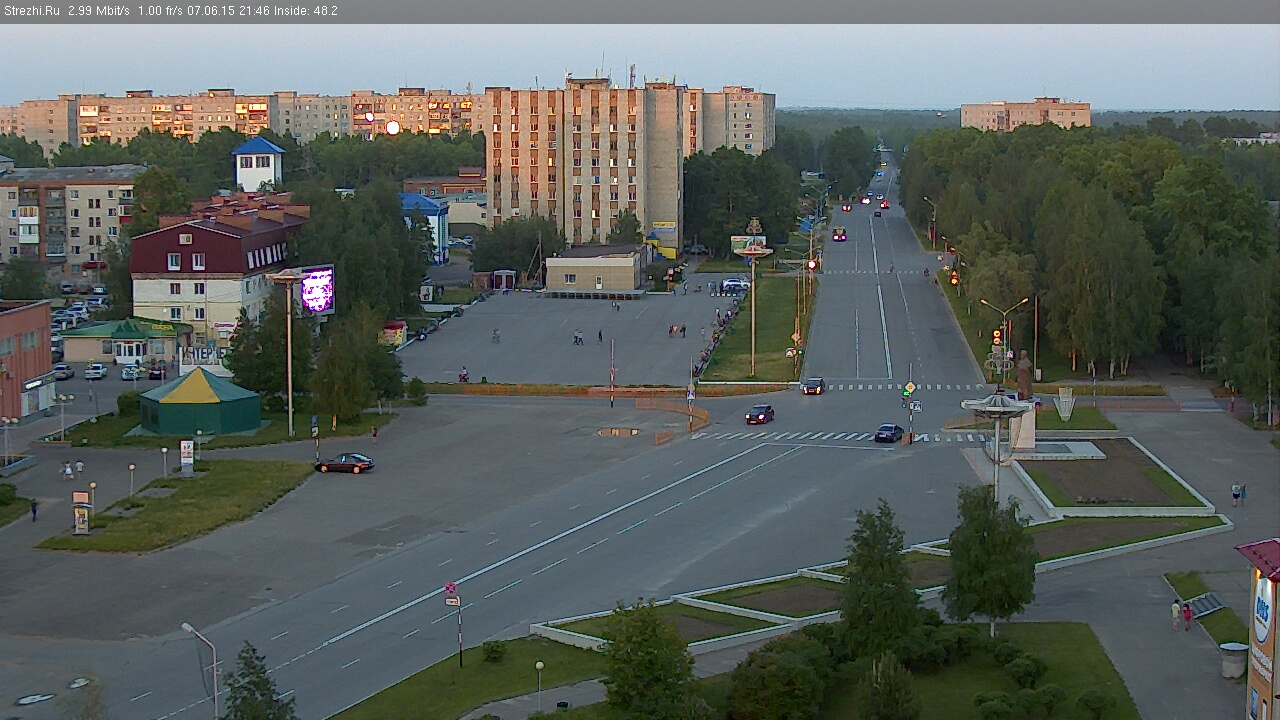Select the Inside: 48.2 temperature reading
This screenshot has width=1280, height=720.
307,11
